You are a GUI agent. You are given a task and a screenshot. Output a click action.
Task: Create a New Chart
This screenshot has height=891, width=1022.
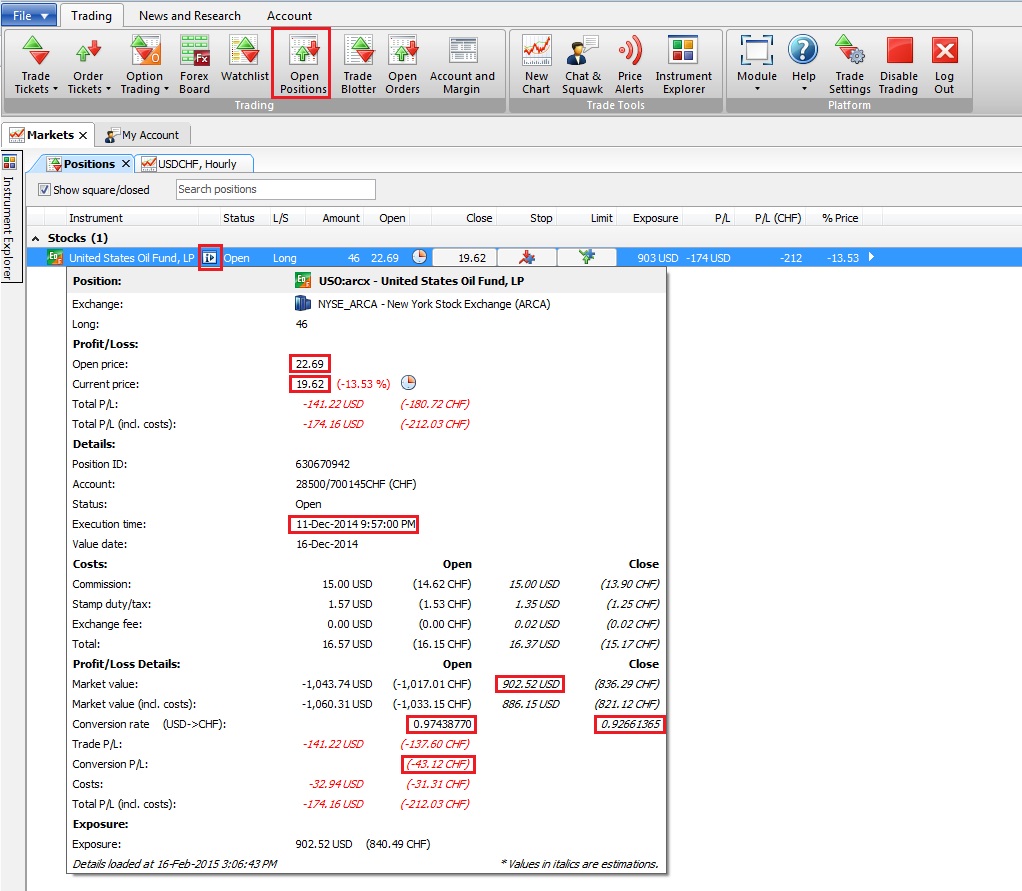pos(536,65)
